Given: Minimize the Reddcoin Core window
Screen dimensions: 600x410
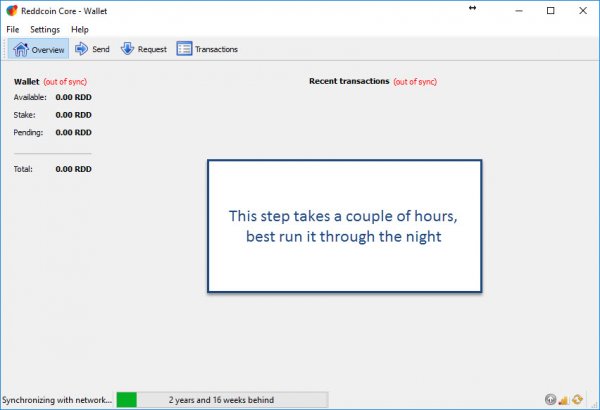Looking at the screenshot, I should pyautogui.click(x=519, y=11).
